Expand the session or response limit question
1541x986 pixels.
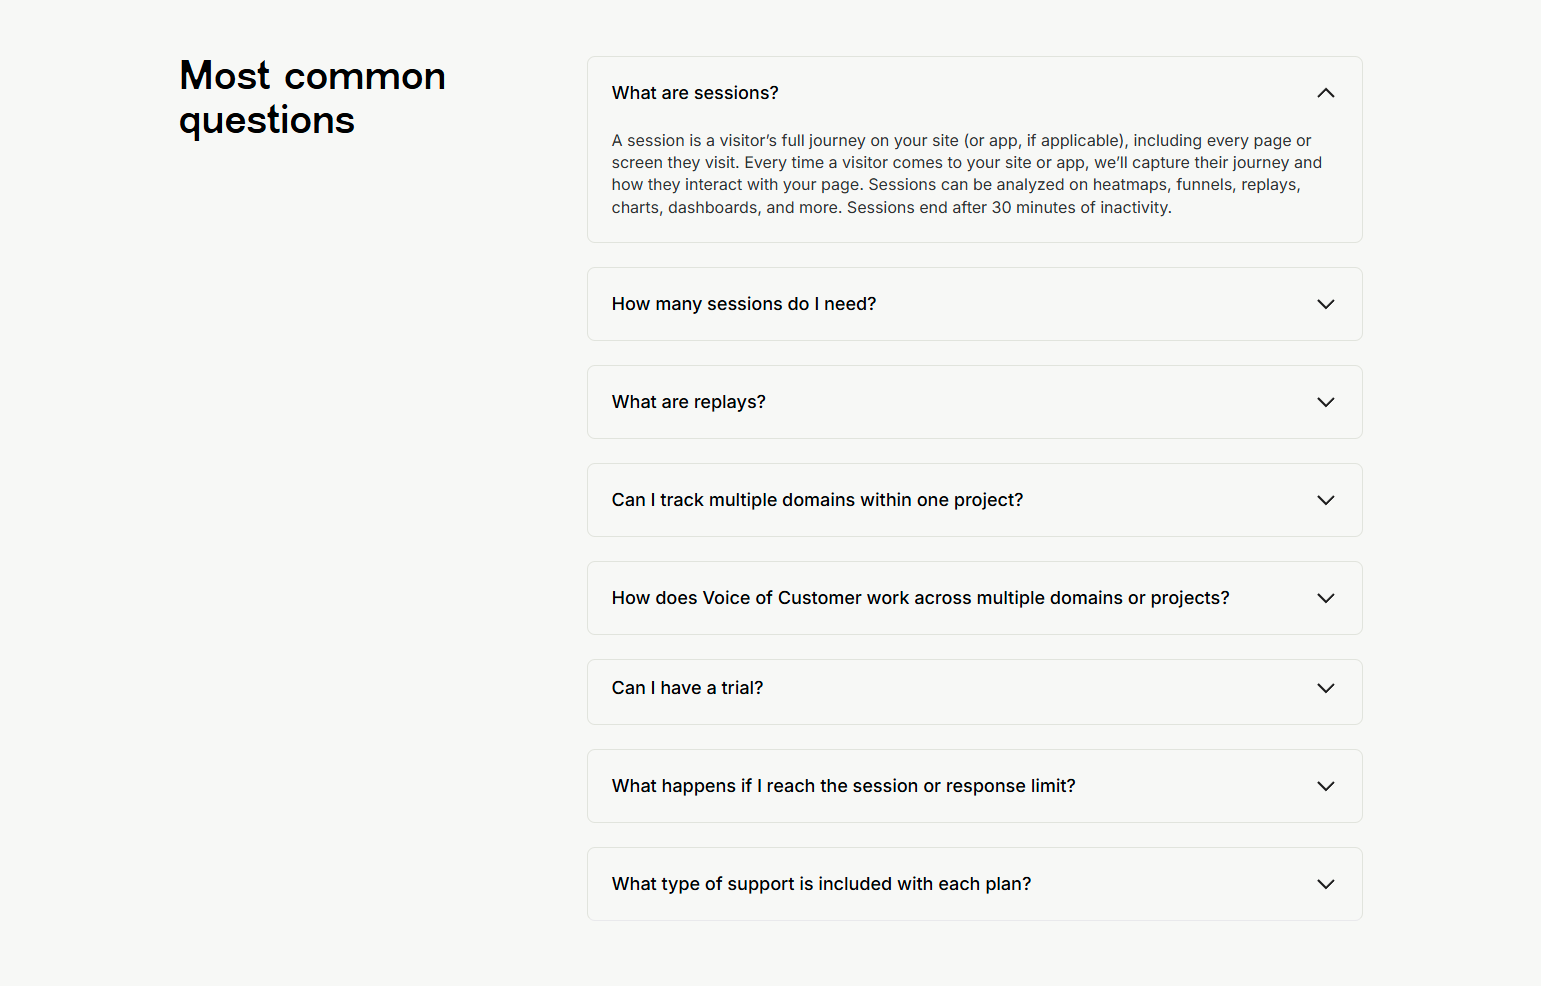[974, 786]
